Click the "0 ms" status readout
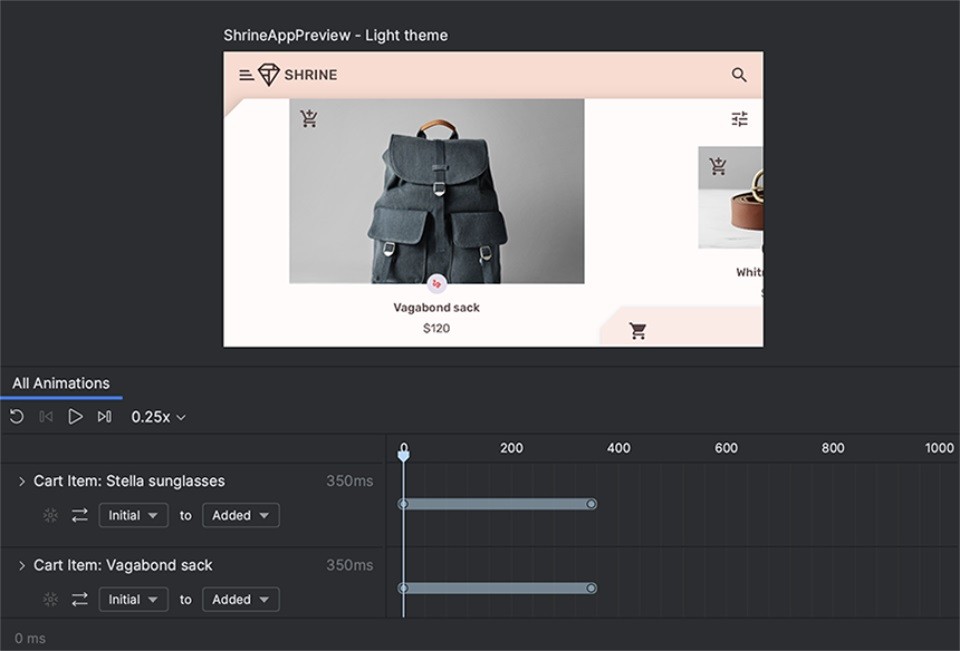 pos(30,638)
